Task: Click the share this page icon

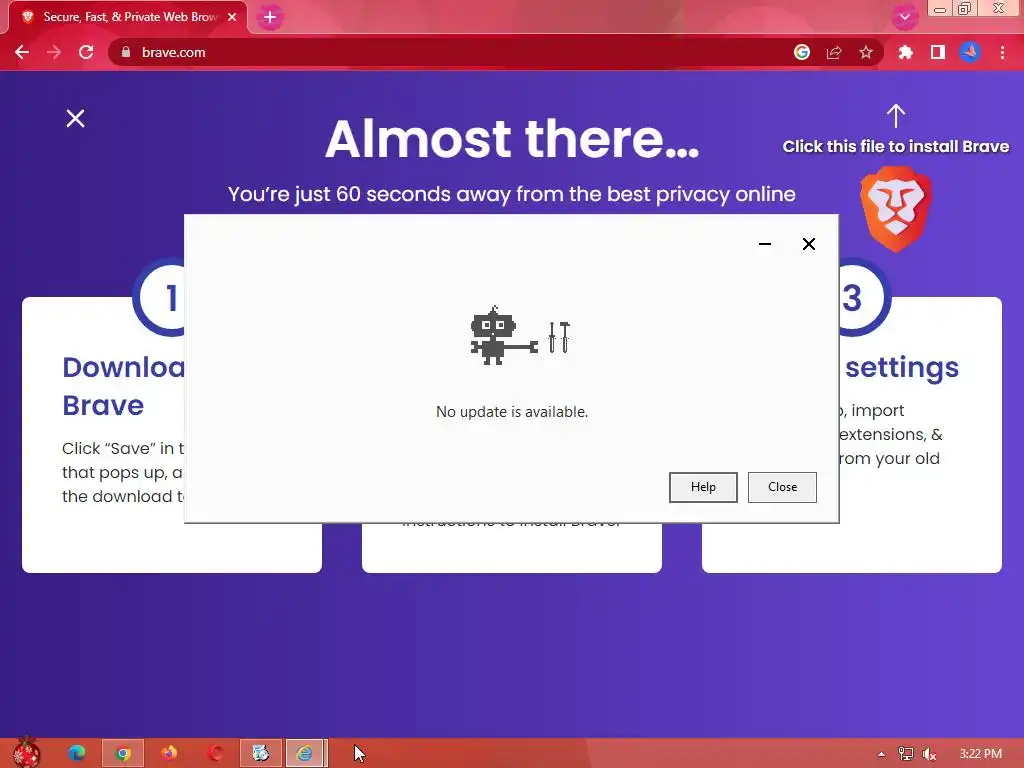Action: click(x=834, y=52)
